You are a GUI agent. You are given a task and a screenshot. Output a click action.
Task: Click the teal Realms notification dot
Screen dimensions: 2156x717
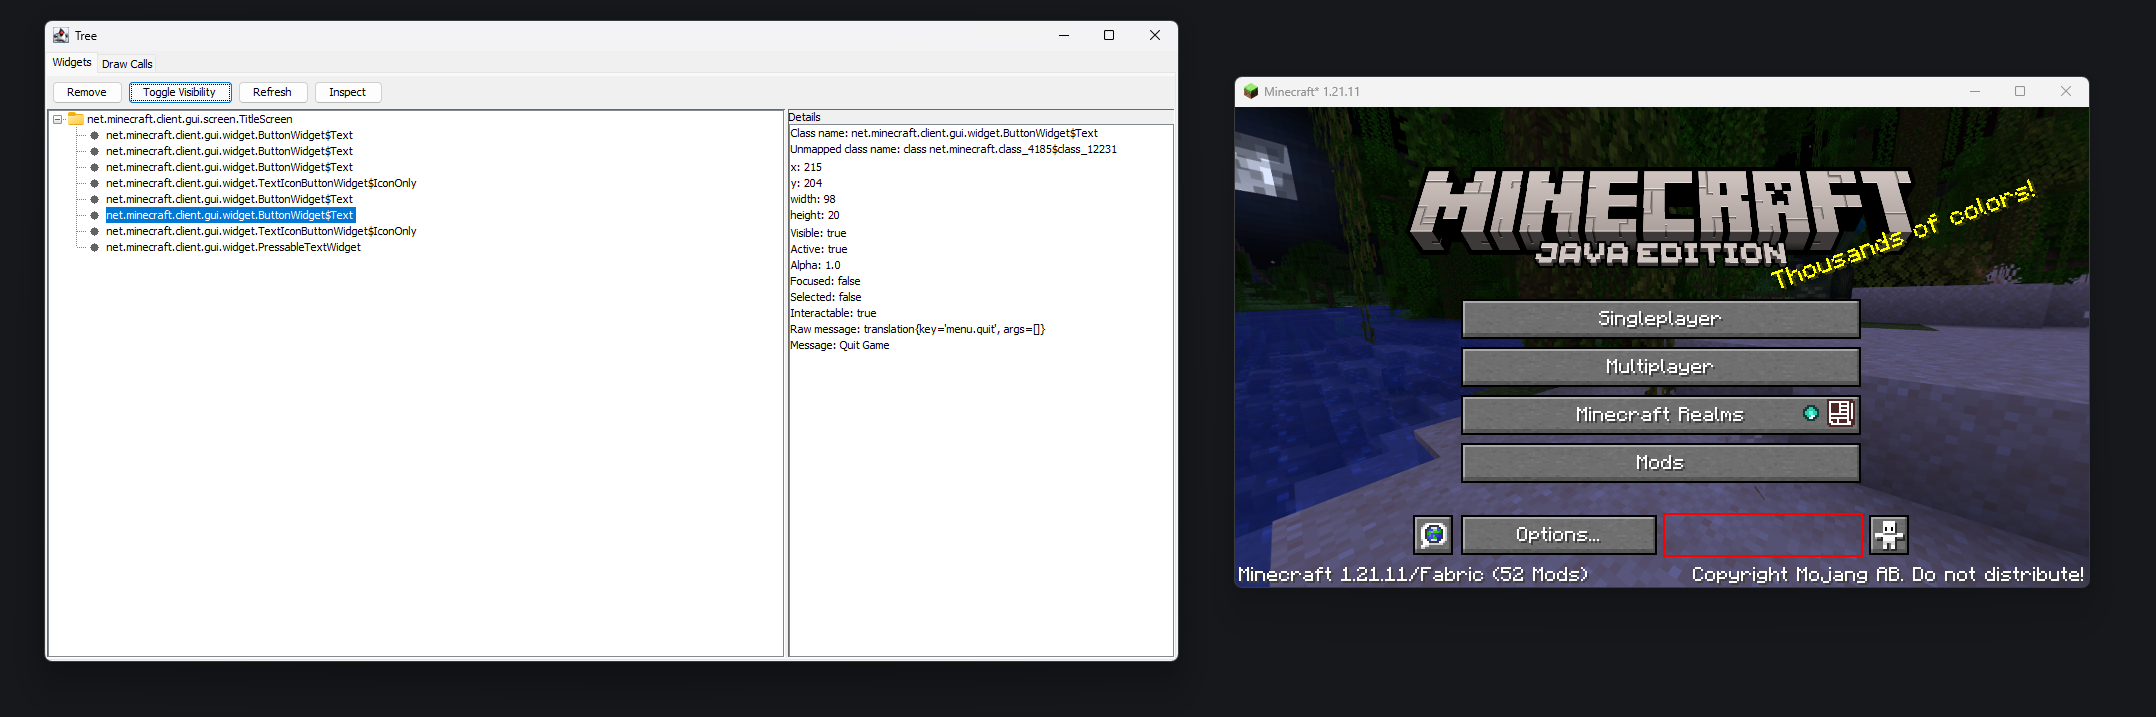[1810, 413]
